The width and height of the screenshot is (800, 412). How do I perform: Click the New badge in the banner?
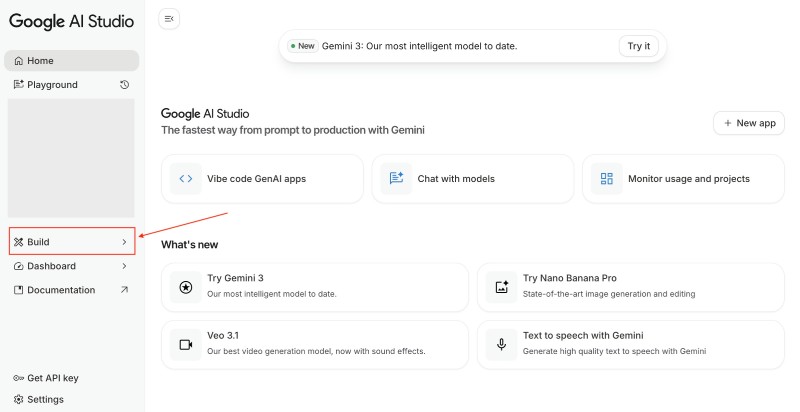pyautogui.click(x=303, y=46)
